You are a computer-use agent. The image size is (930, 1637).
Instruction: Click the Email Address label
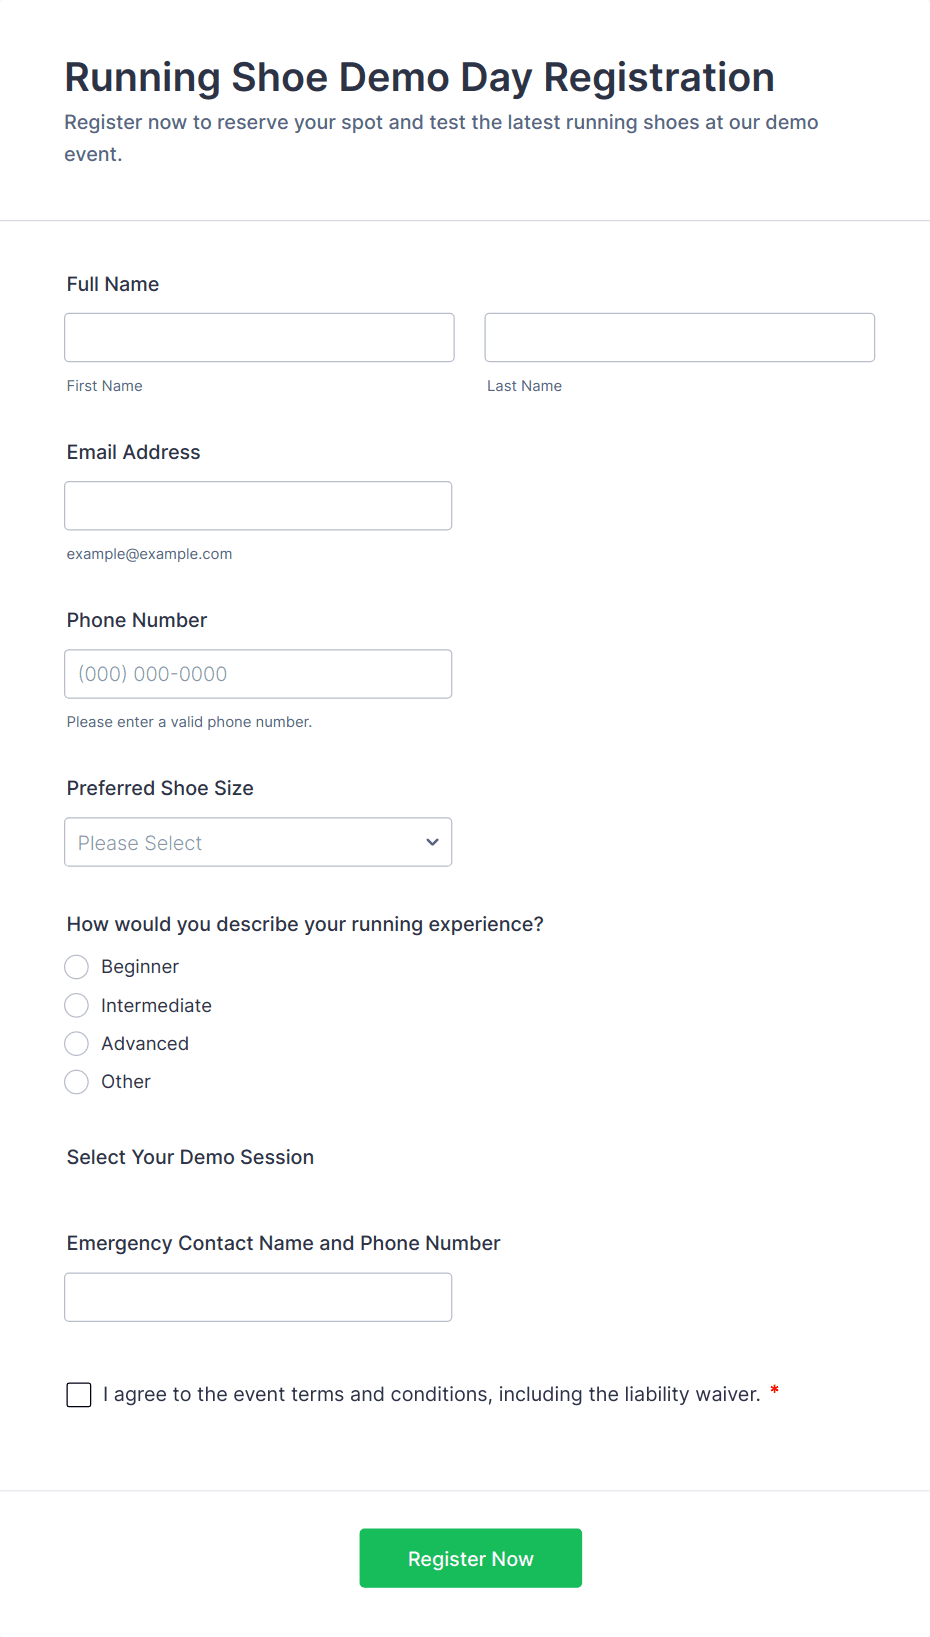pyautogui.click(x=134, y=452)
